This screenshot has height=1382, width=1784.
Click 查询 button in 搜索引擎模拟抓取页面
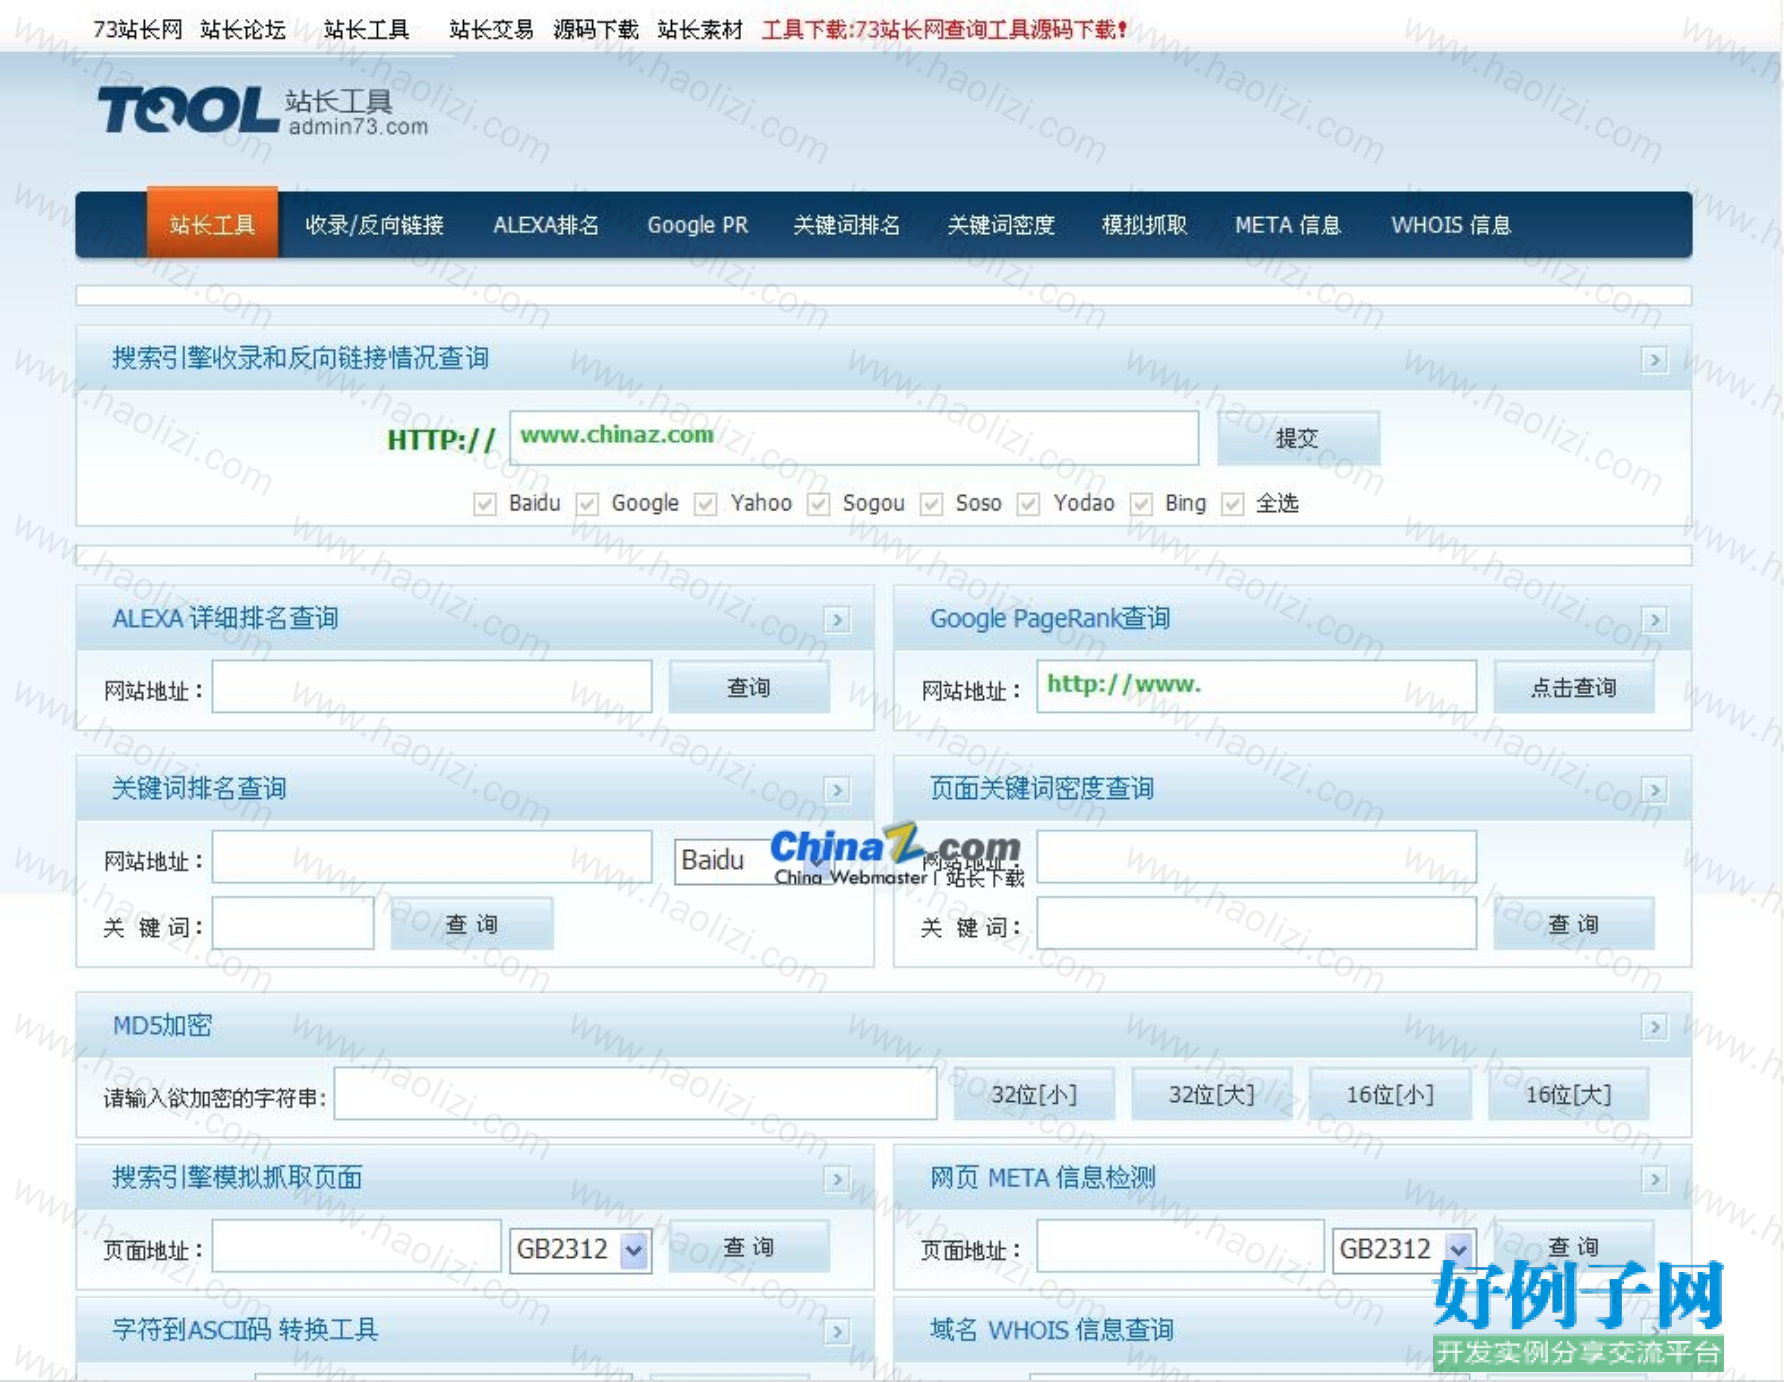click(x=749, y=1247)
